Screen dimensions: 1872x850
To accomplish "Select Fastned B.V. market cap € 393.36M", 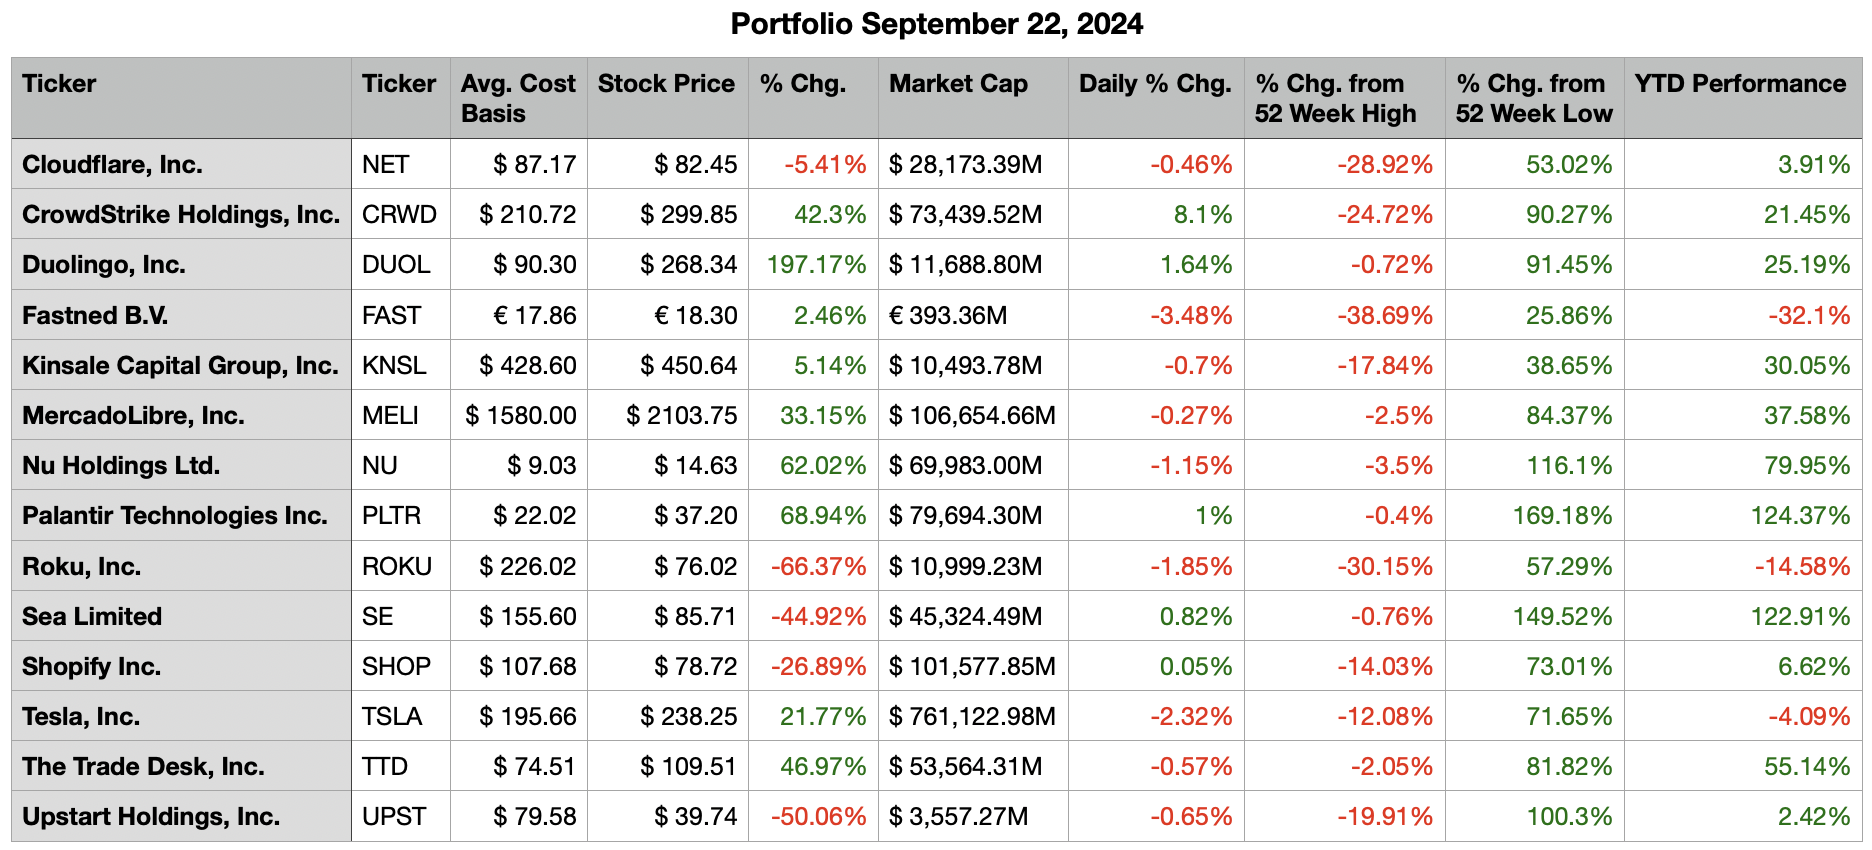I will click(x=948, y=316).
